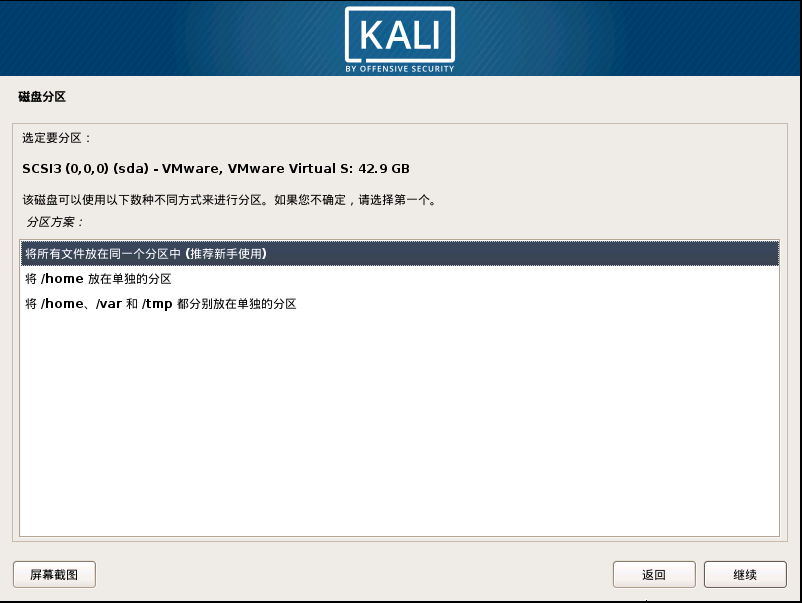This screenshot has height=603, width=802.
Task: Click the 如果您不确定，请选择第一个 hint sentence
Action: click(x=355, y=200)
